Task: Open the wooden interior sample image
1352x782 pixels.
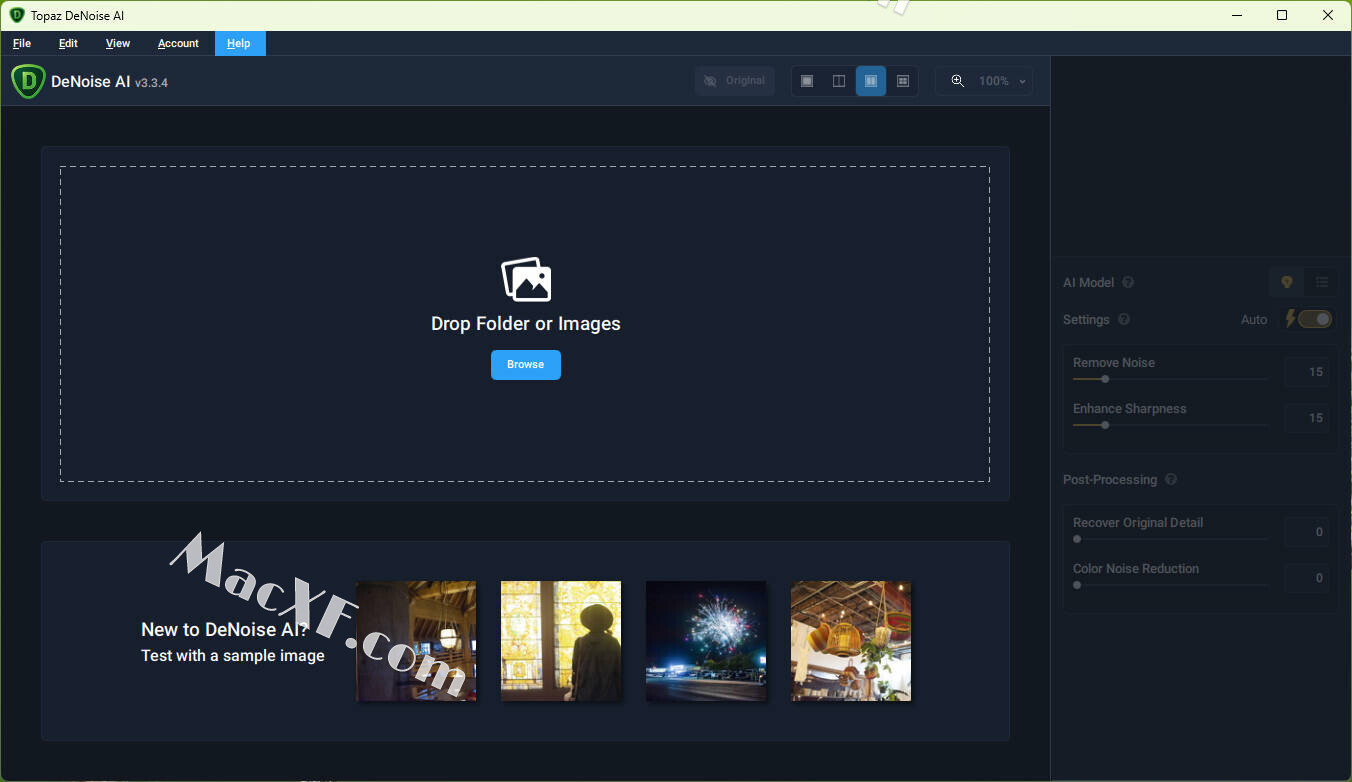Action: click(x=416, y=641)
